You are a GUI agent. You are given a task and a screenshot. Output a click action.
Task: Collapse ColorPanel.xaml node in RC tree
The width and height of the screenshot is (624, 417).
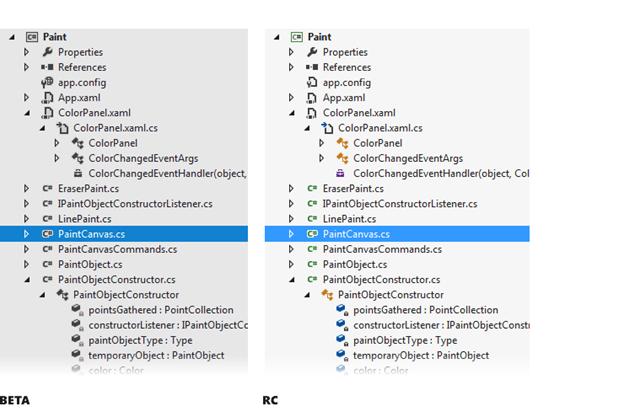coord(292,113)
